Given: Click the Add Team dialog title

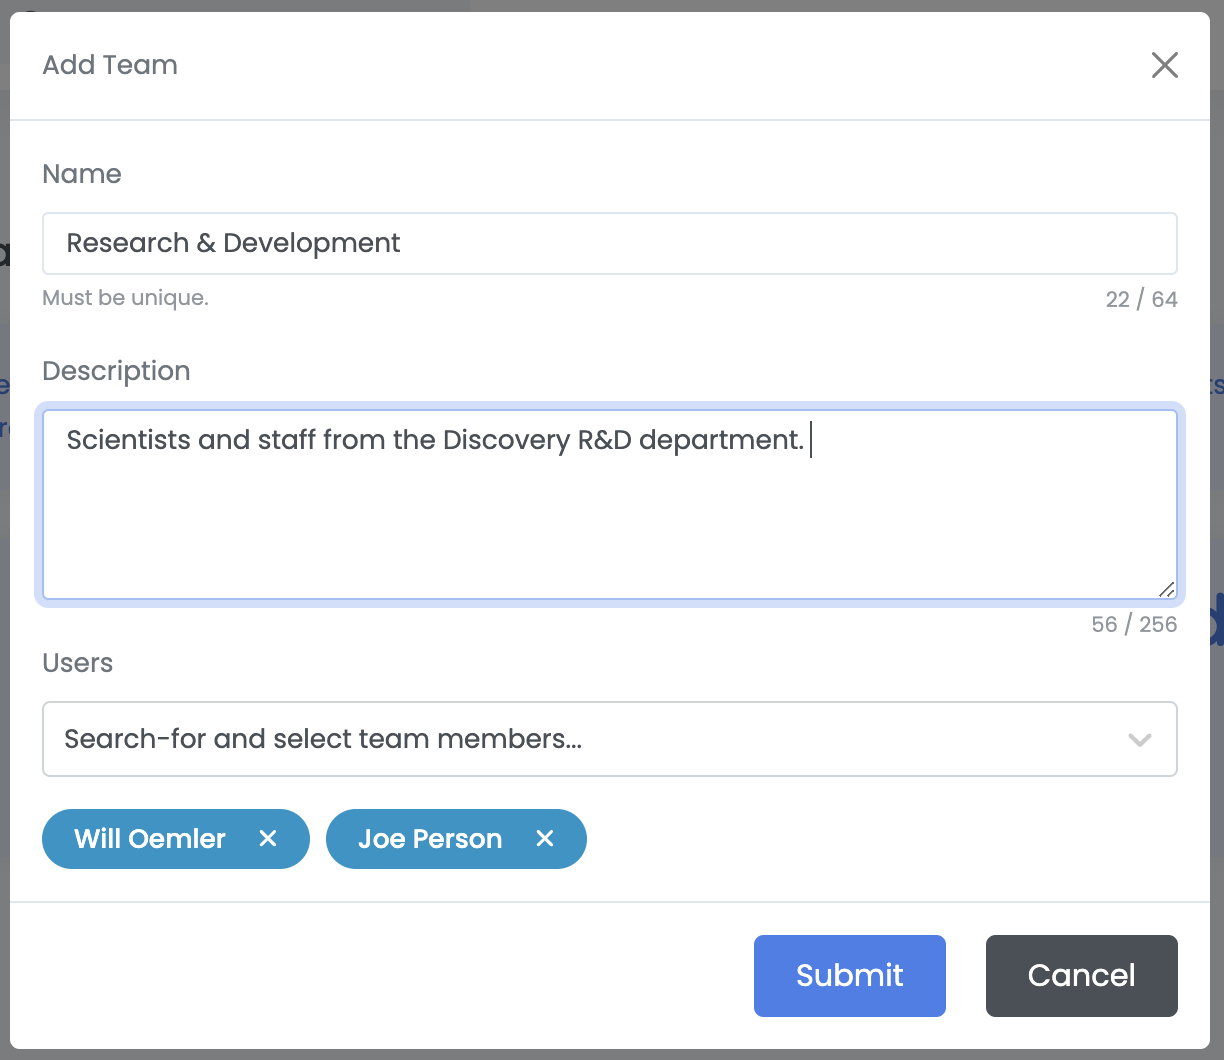Looking at the screenshot, I should (x=110, y=66).
